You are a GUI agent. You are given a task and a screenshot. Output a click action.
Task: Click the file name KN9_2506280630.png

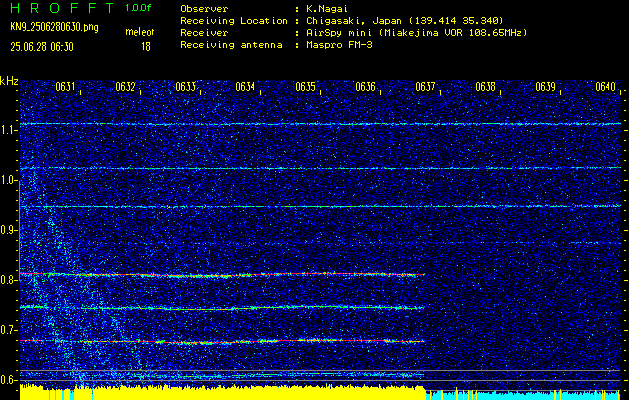[x=54, y=27]
